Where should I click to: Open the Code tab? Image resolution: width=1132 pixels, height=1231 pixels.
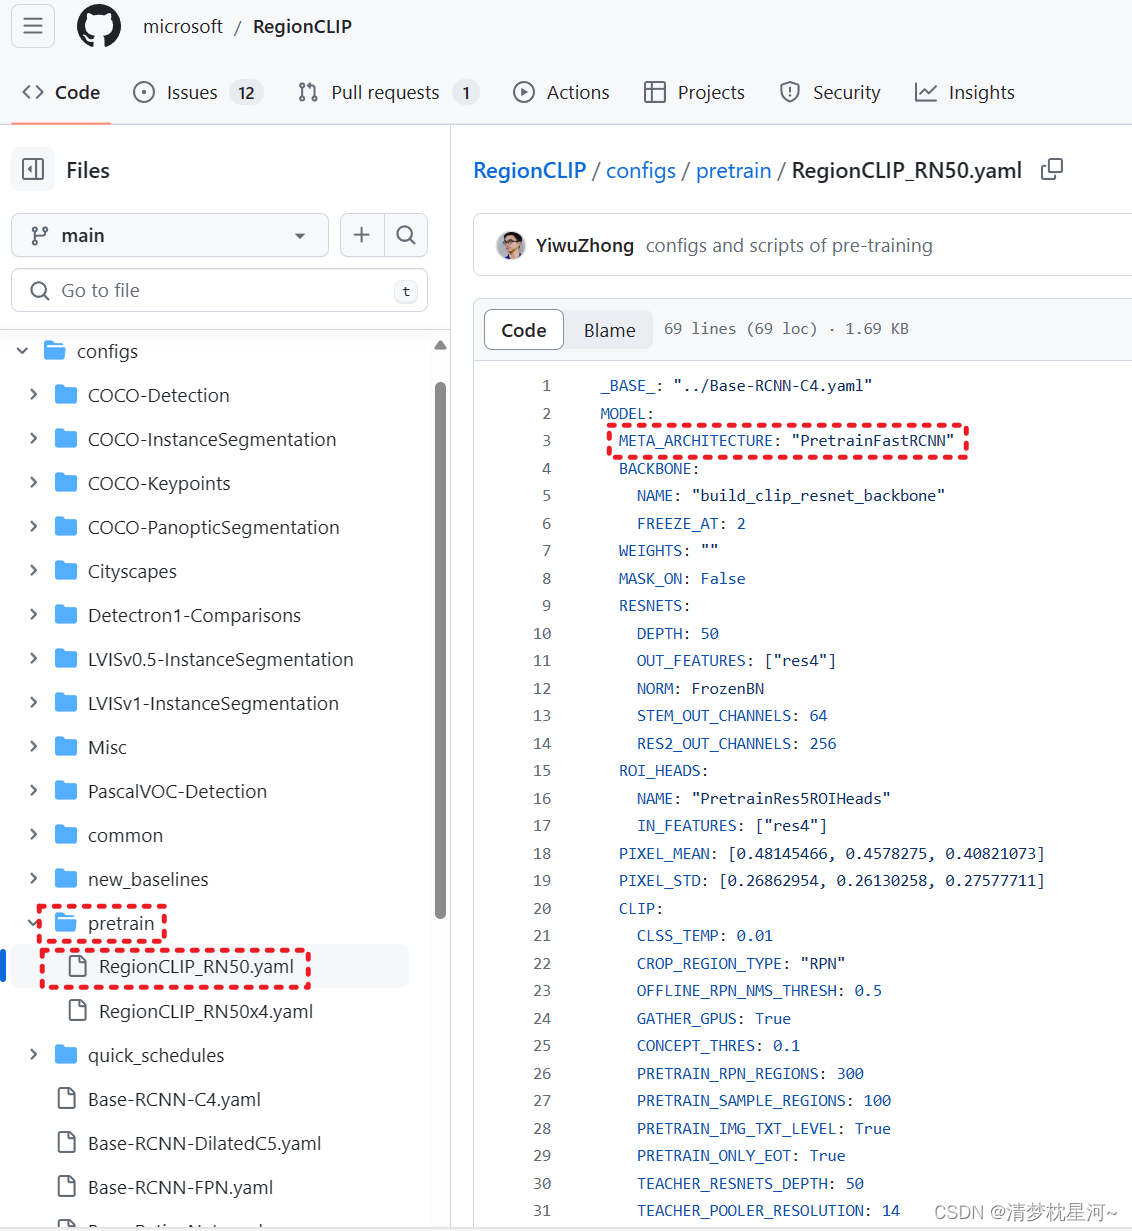[x=61, y=92]
